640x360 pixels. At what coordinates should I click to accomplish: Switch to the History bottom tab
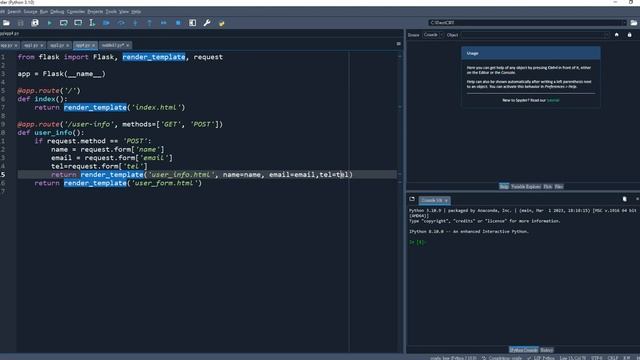pos(547,350)
